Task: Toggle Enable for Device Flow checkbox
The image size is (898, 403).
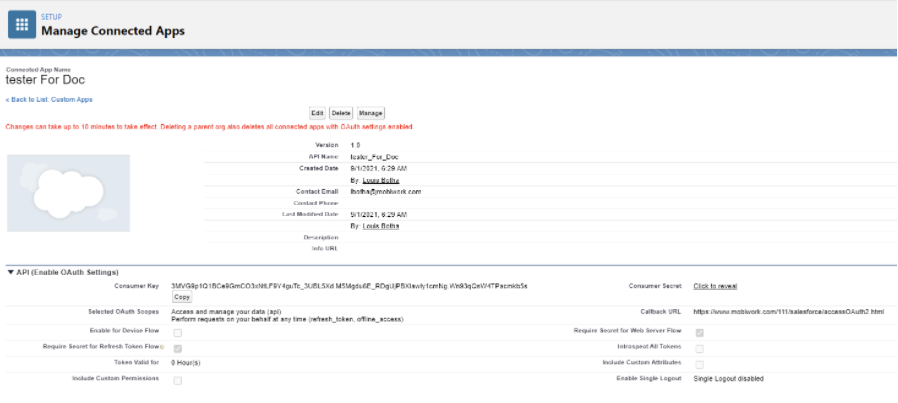Action: pos(178,332)
